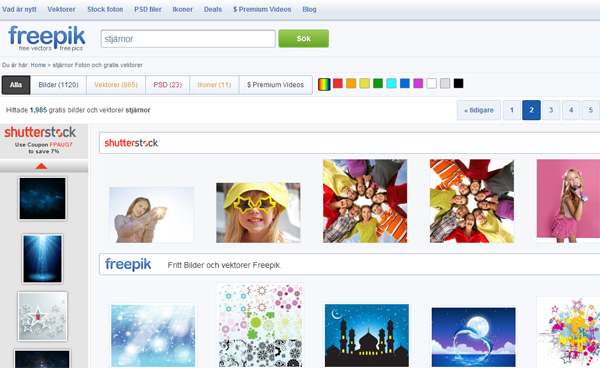Open photo of woman holding glowing light

[152, 215]
